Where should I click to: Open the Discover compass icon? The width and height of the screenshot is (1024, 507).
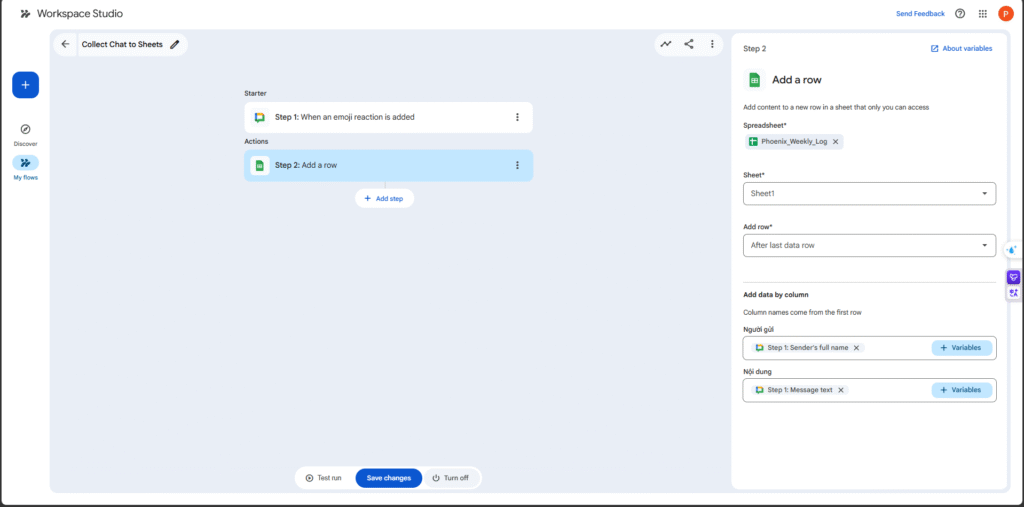tap(26, 129)
